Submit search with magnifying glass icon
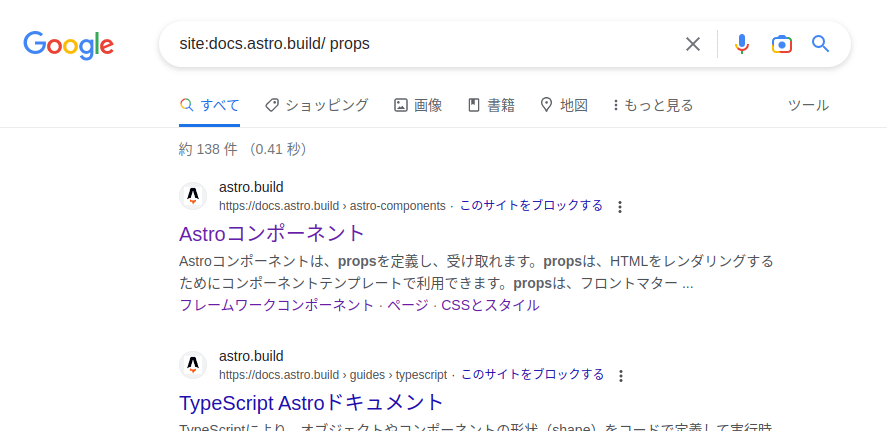Viewport: 887px width, 431px height. click(820, 44)
